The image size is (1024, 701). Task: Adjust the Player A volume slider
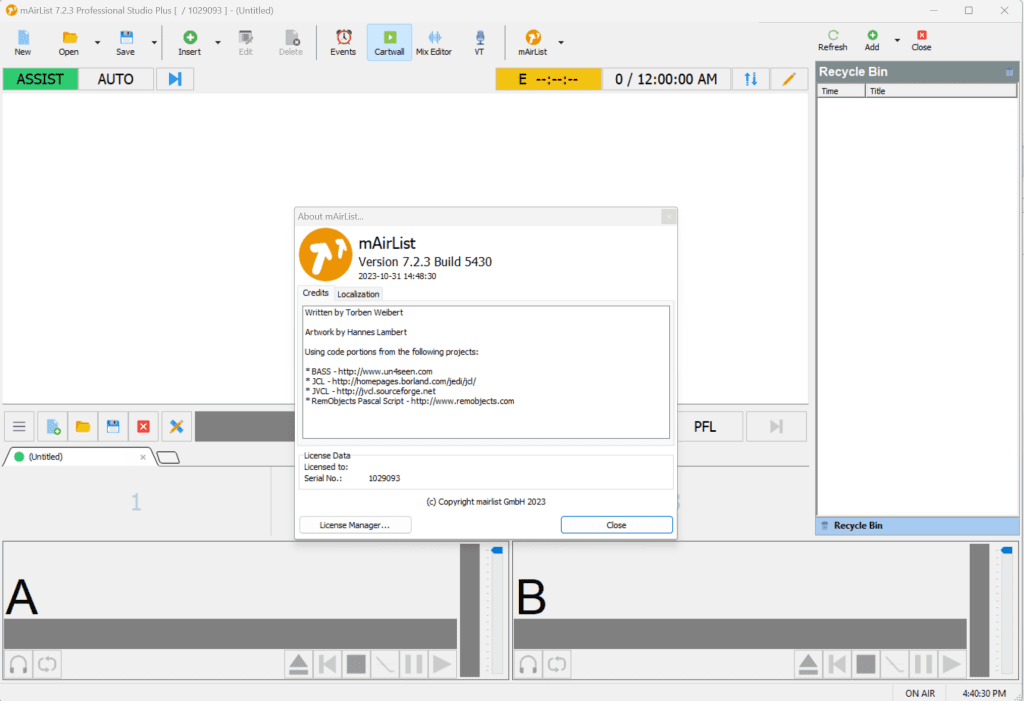point(496,551)
